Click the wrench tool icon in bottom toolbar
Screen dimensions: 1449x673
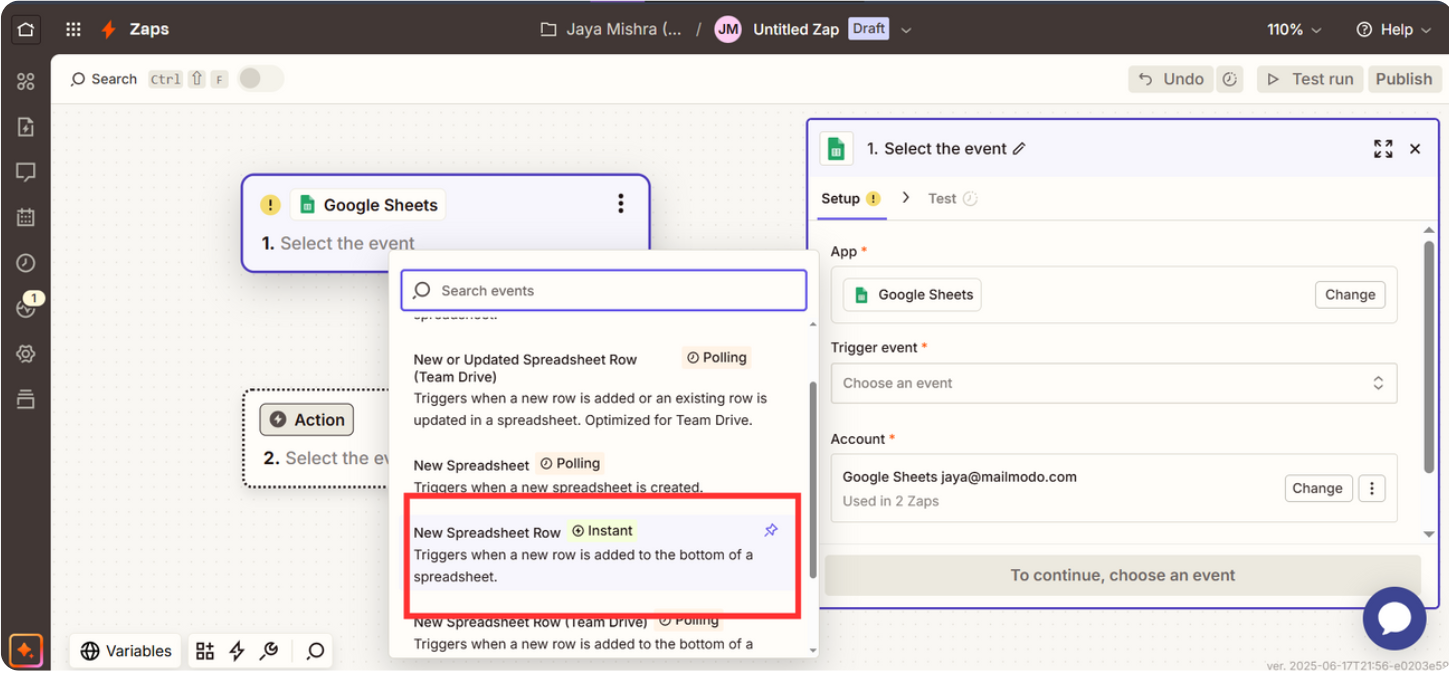[269, 651]
